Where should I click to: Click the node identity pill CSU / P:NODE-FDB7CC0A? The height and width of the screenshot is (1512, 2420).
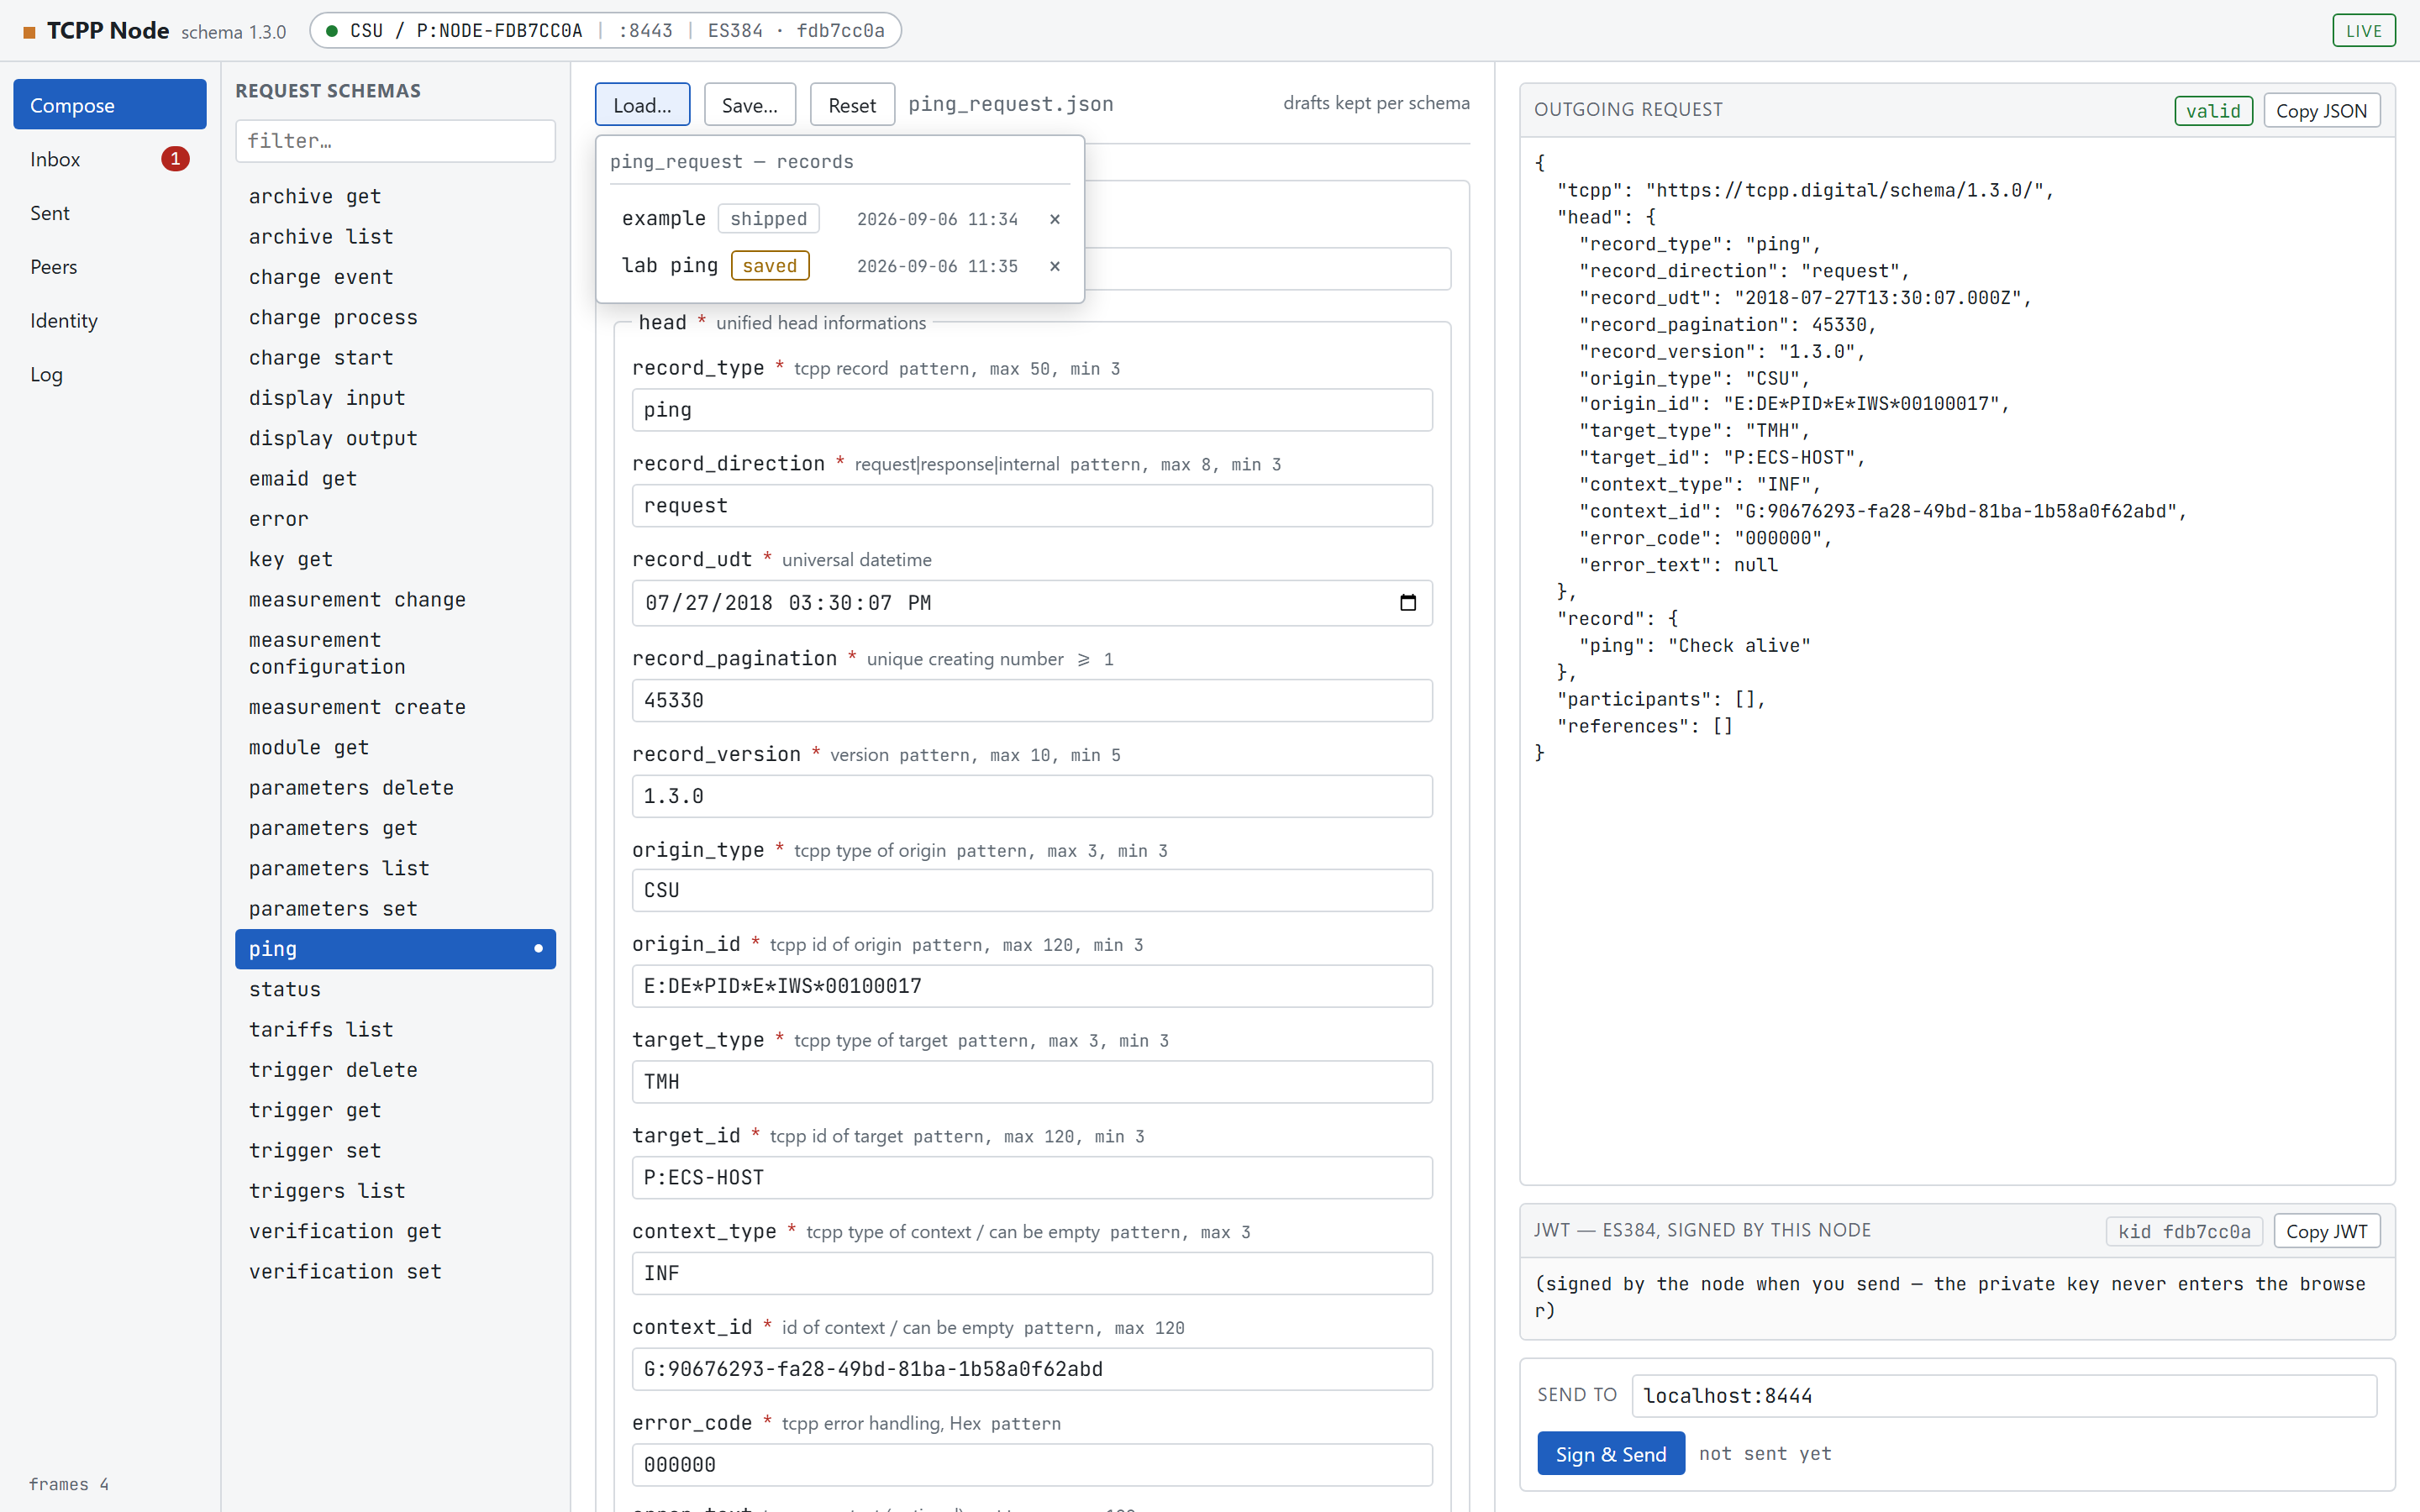click(605, 31)
